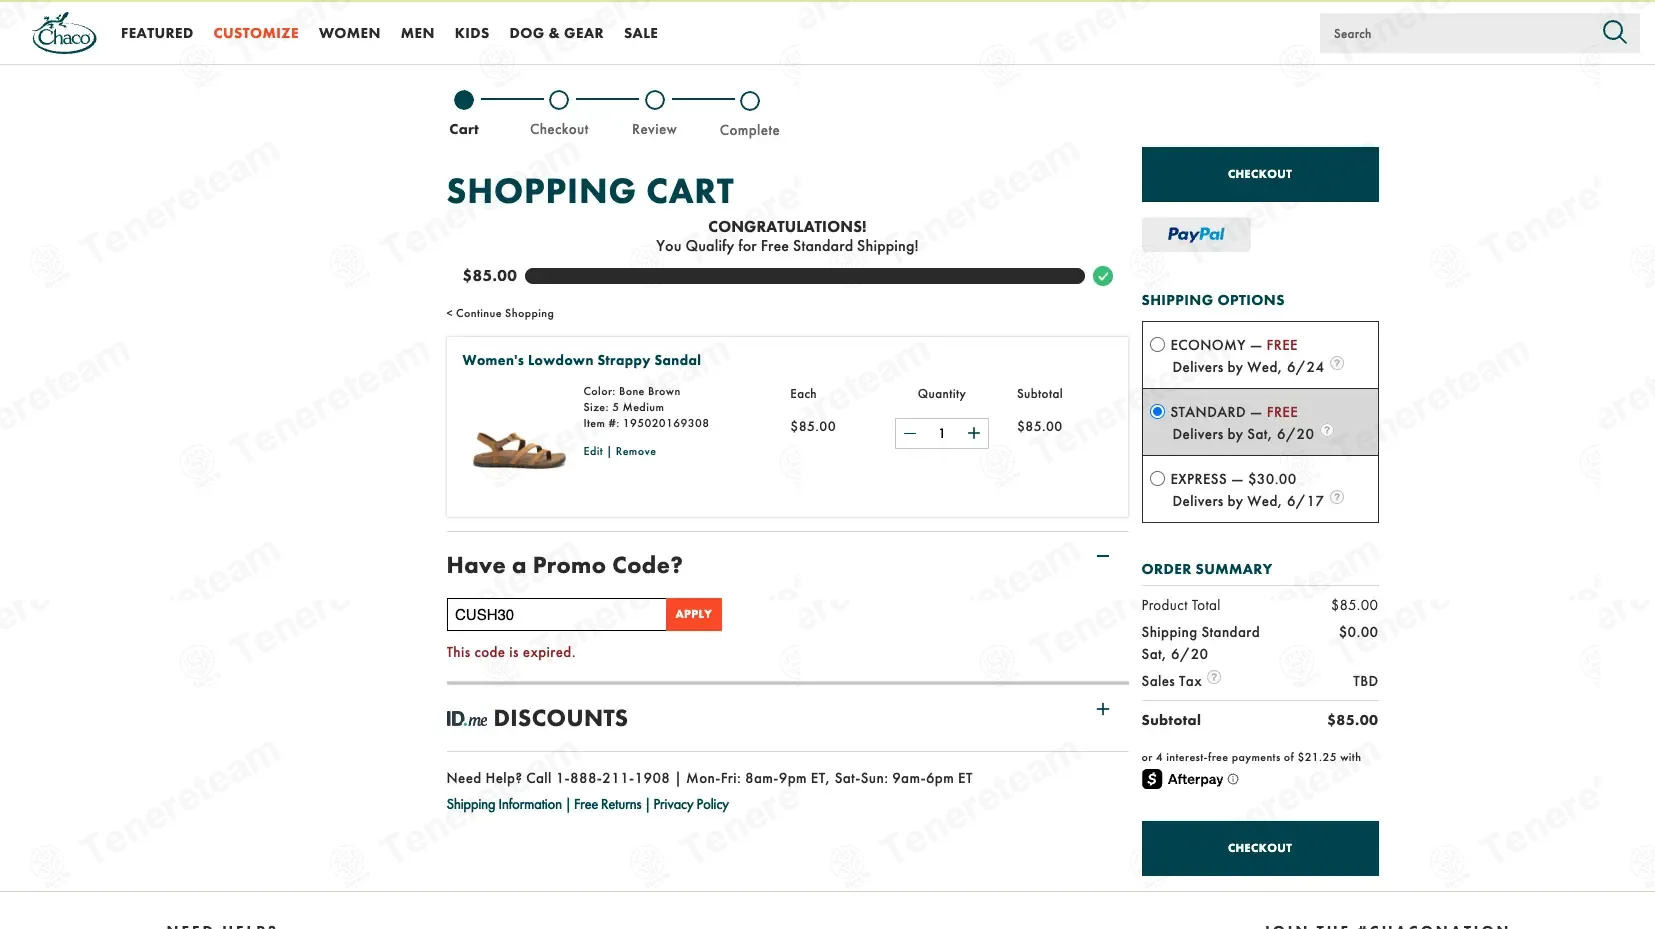Image resolution: width=1655 pixels, height=929 pixels.
Task: Open Standard delivery help tooltip icon
Action: (1327, 431)
